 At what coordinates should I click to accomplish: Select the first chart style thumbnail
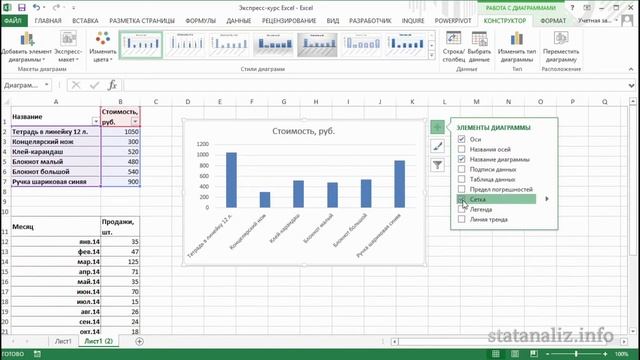(x=141, y=44)
